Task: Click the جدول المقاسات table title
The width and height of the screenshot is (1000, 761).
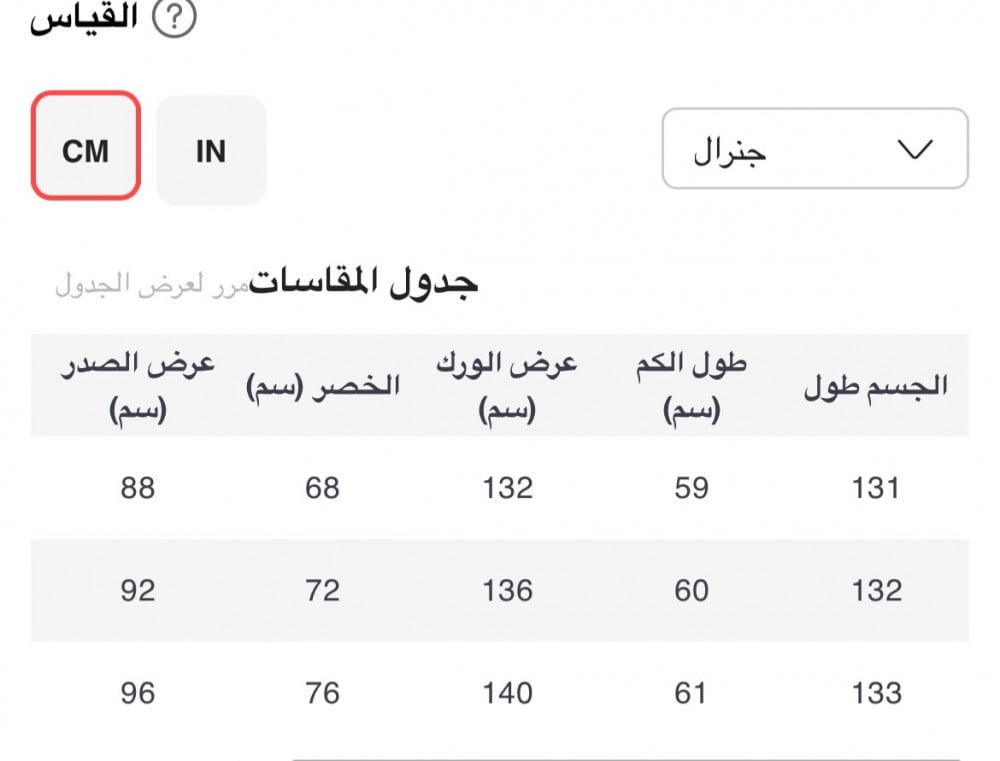Action: point(363,282)
